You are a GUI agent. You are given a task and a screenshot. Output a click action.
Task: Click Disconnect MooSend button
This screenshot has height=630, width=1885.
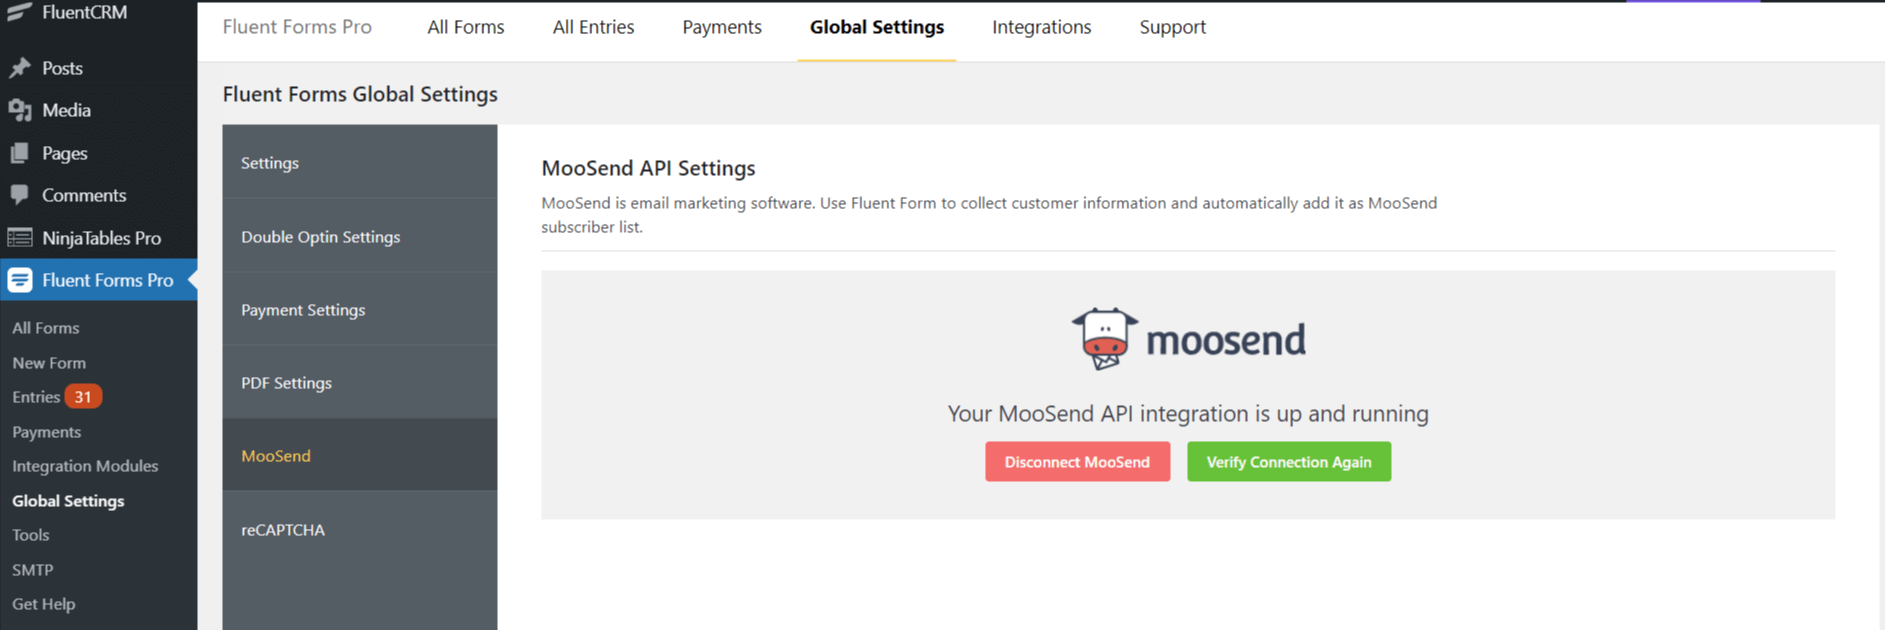click(x=1077, y=462)
